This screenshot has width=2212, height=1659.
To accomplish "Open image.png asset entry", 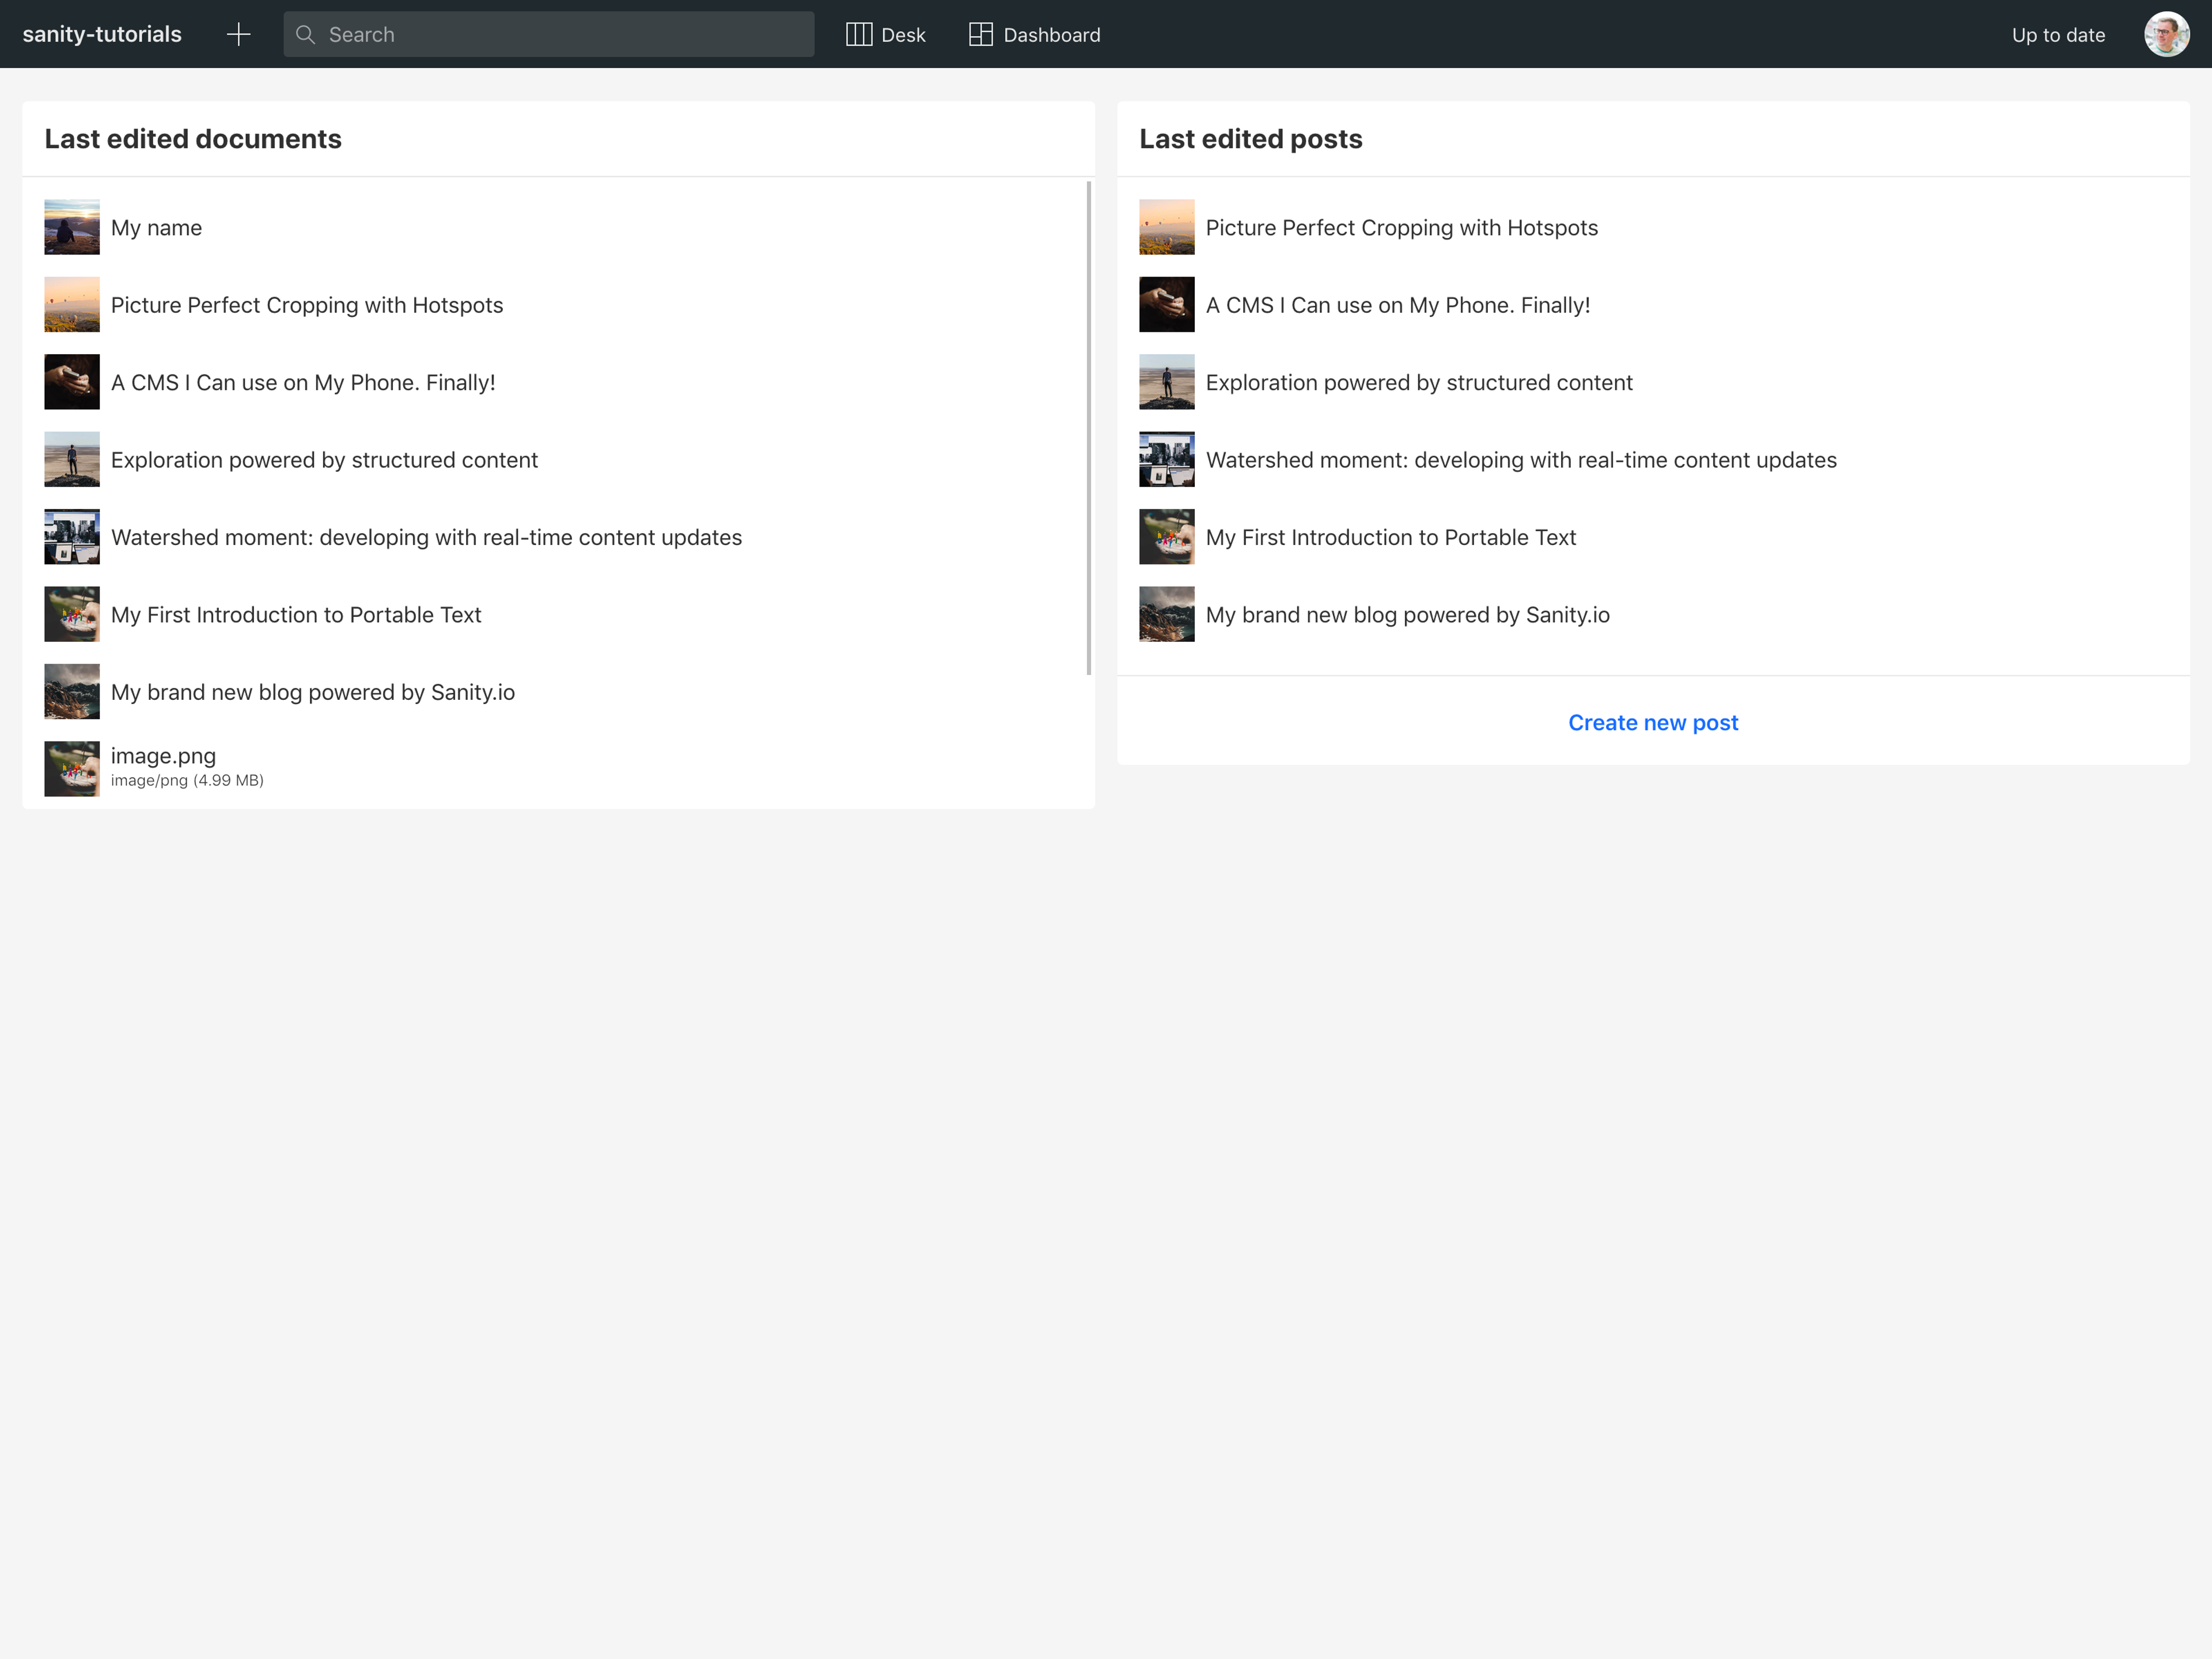I will (164, 756).
